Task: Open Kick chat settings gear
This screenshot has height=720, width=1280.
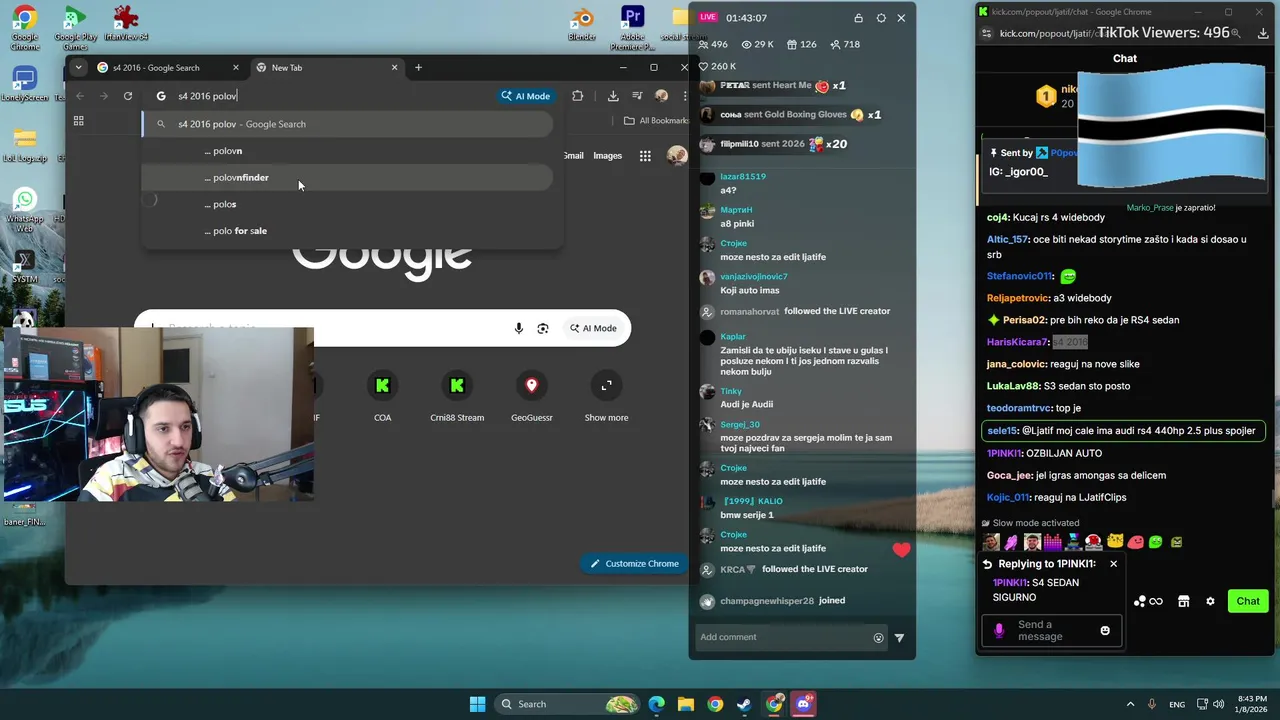Action: click(1210, 601)
